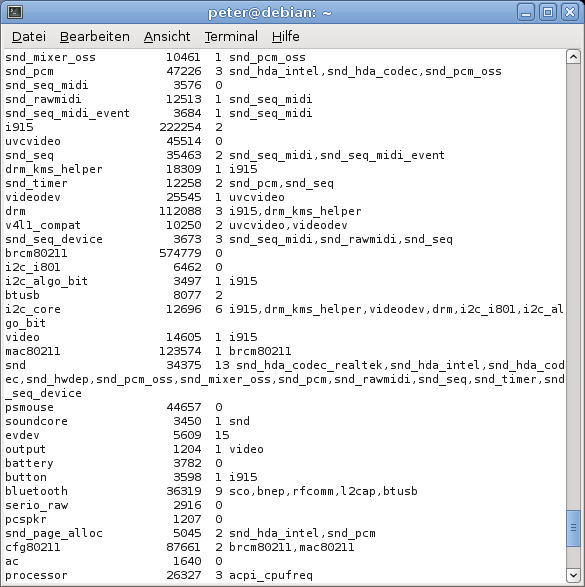Click the bluetooth module name
This screenshot has height=587, width=585.
click(x=37, y=491)
